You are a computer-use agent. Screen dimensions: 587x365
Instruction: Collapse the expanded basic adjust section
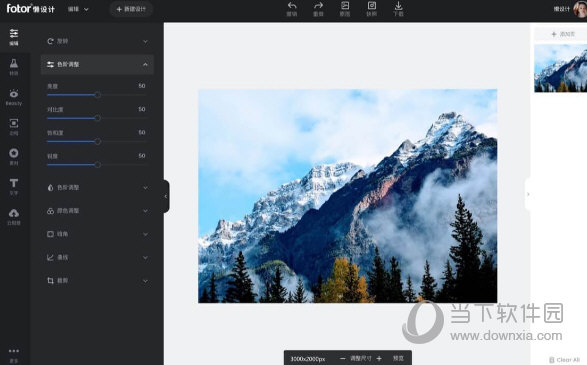point(97,64)
